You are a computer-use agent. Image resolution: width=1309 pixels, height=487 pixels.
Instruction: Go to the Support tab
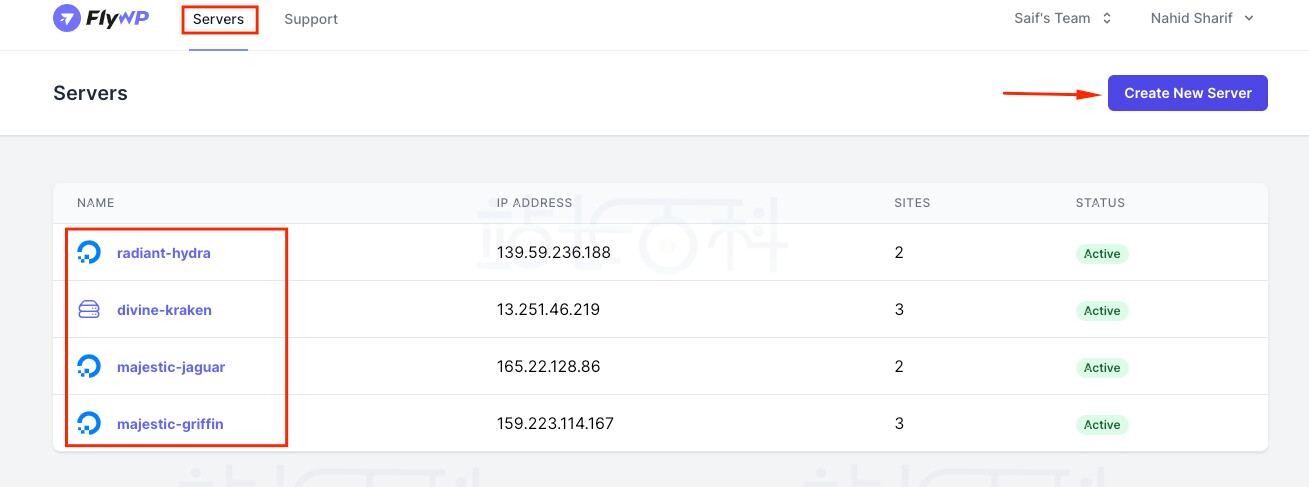[311, 19]
